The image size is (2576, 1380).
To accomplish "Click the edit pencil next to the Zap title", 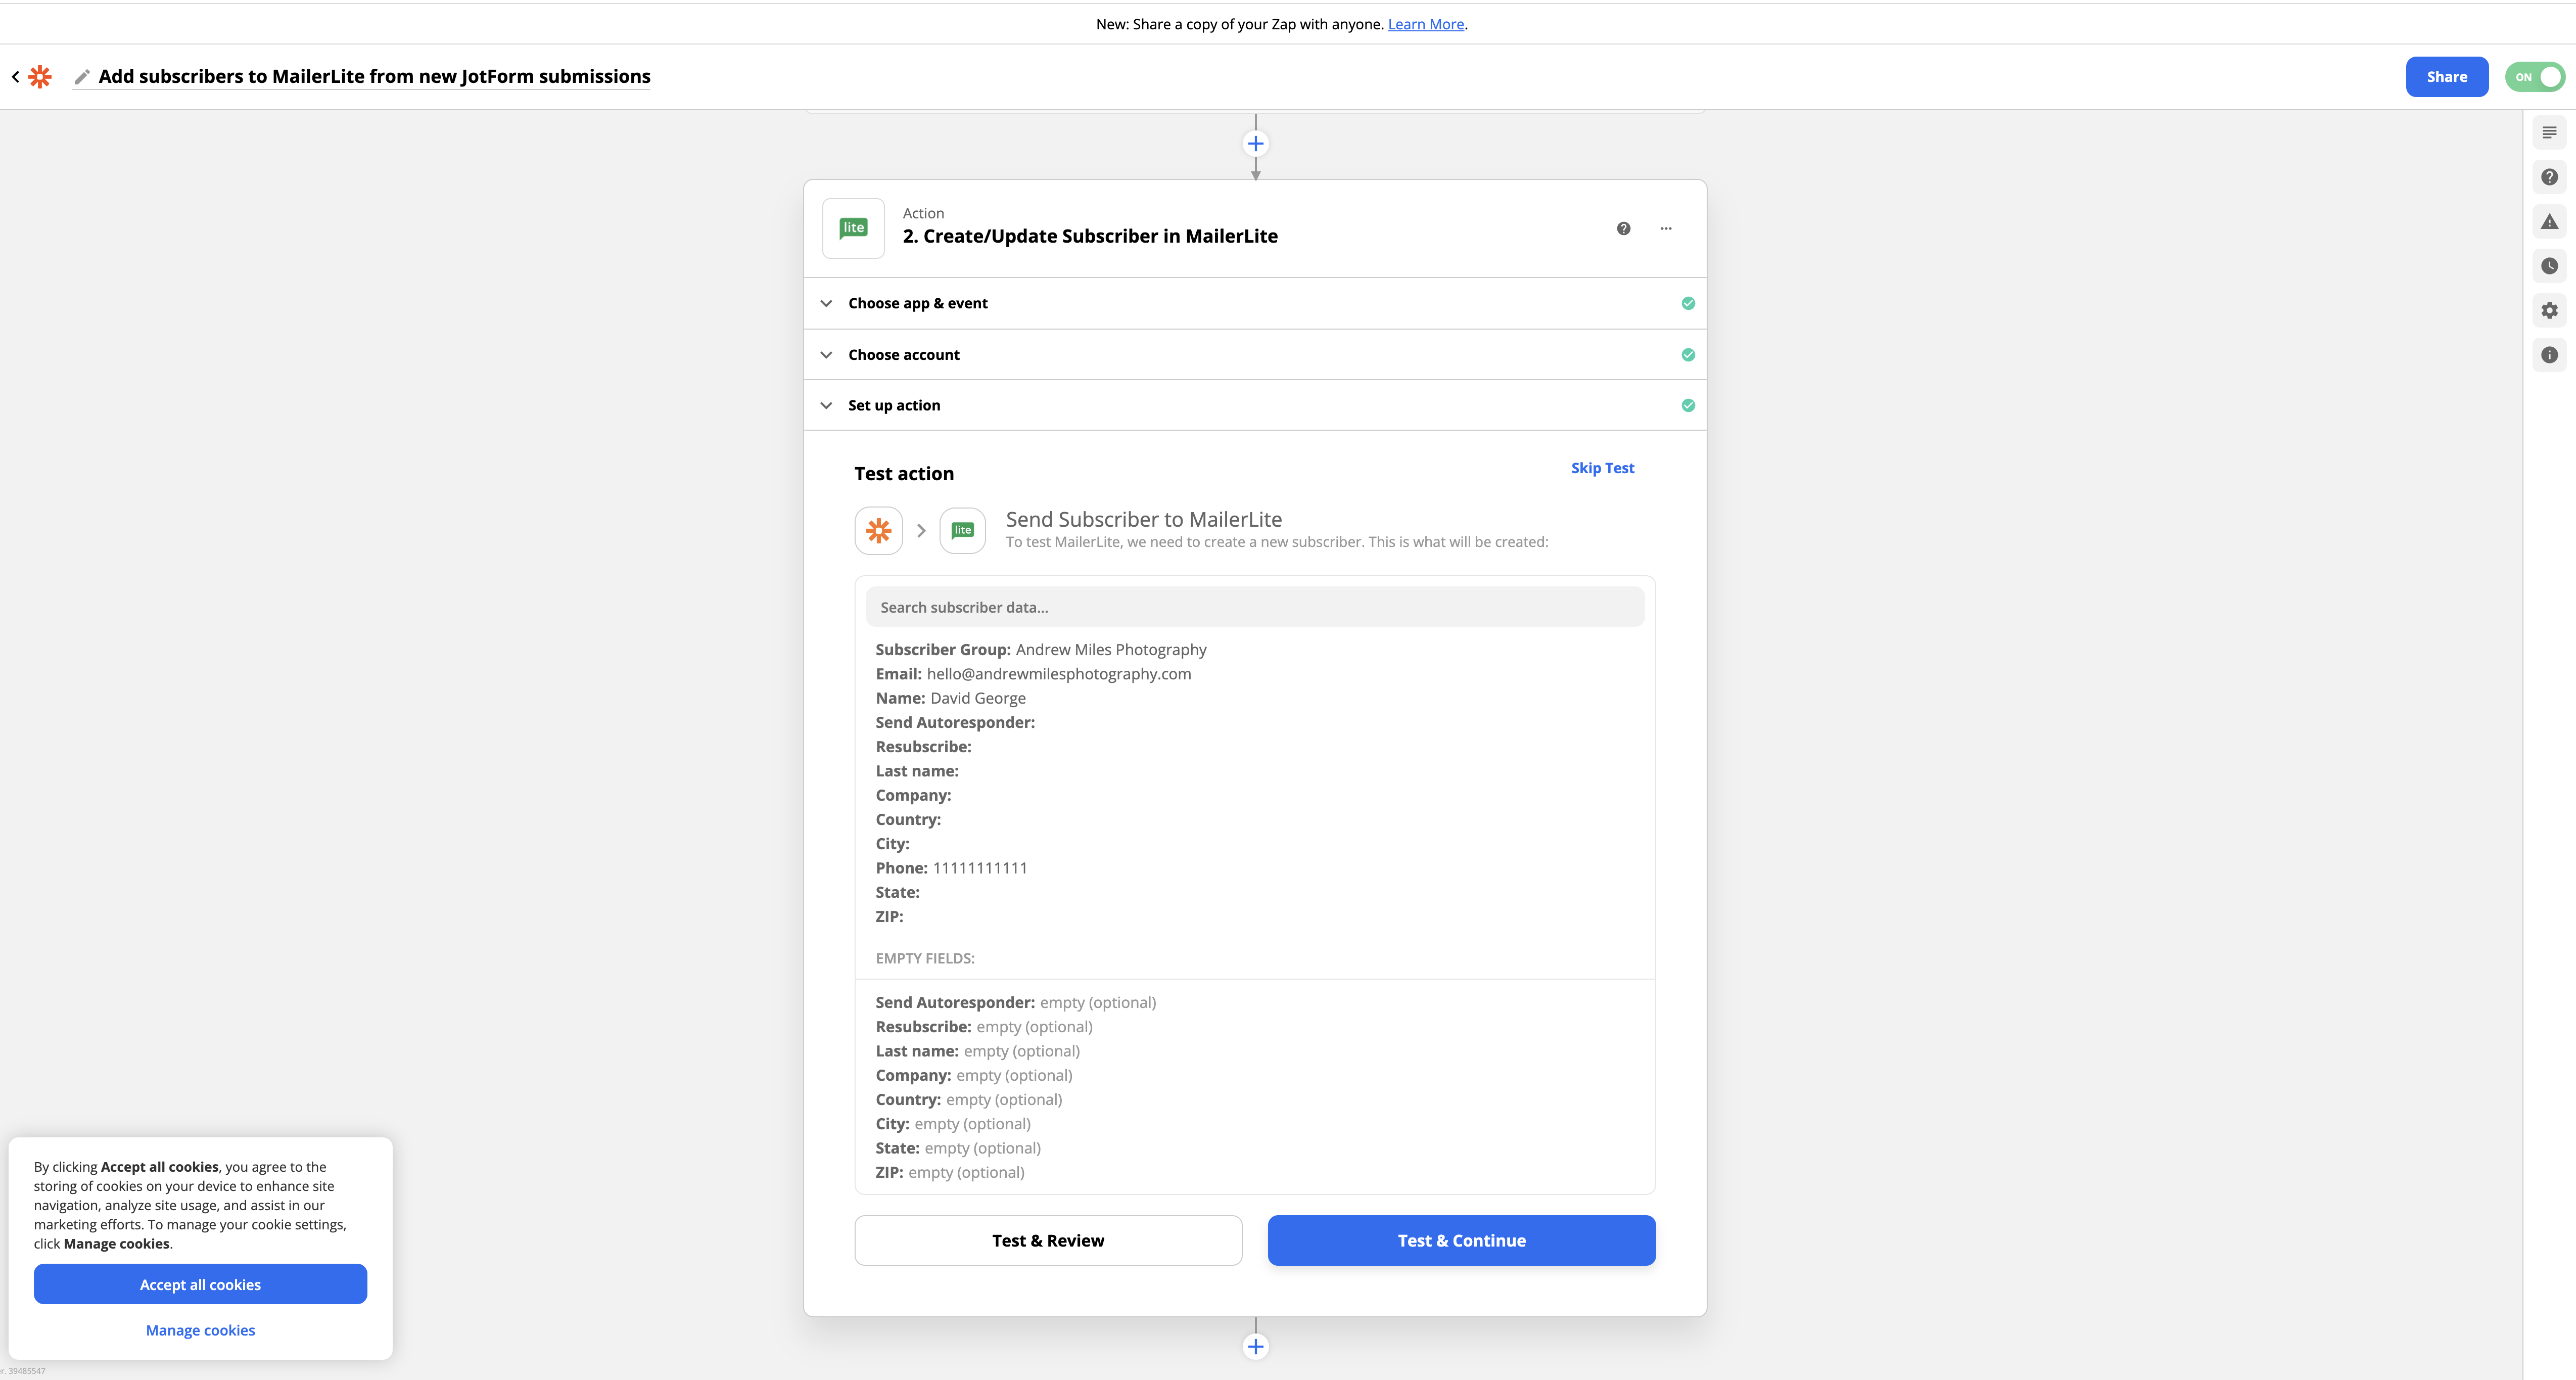I will (84, 76).
